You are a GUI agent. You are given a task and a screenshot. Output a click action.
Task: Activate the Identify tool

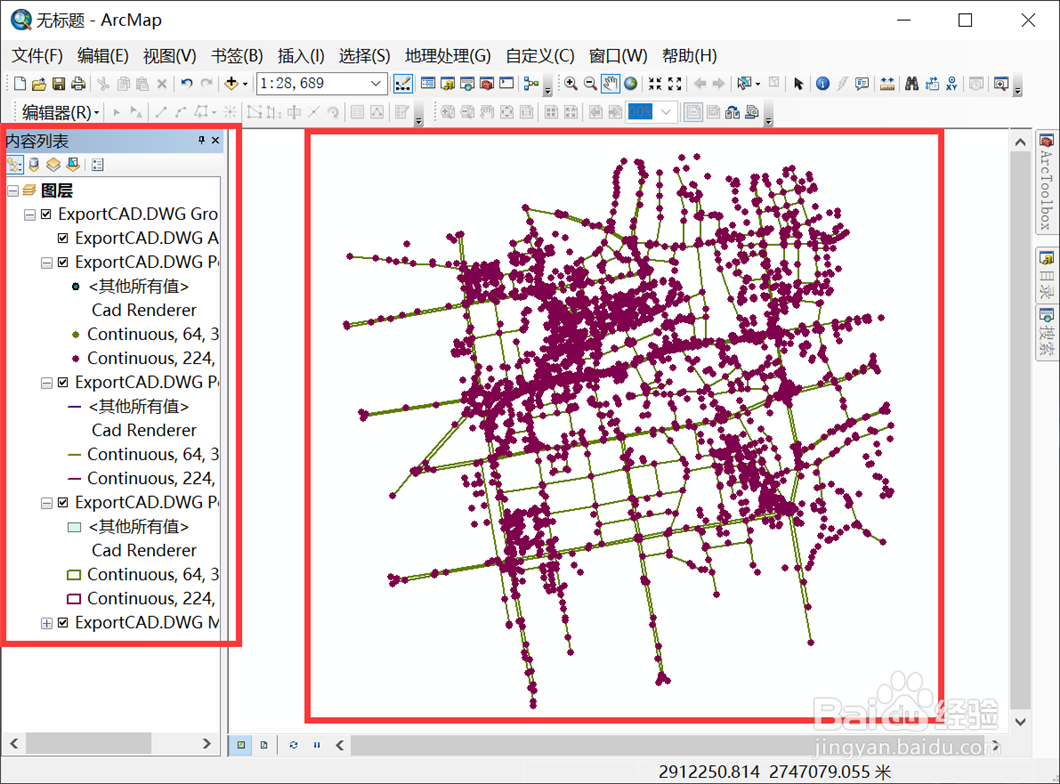click(823, 83)
